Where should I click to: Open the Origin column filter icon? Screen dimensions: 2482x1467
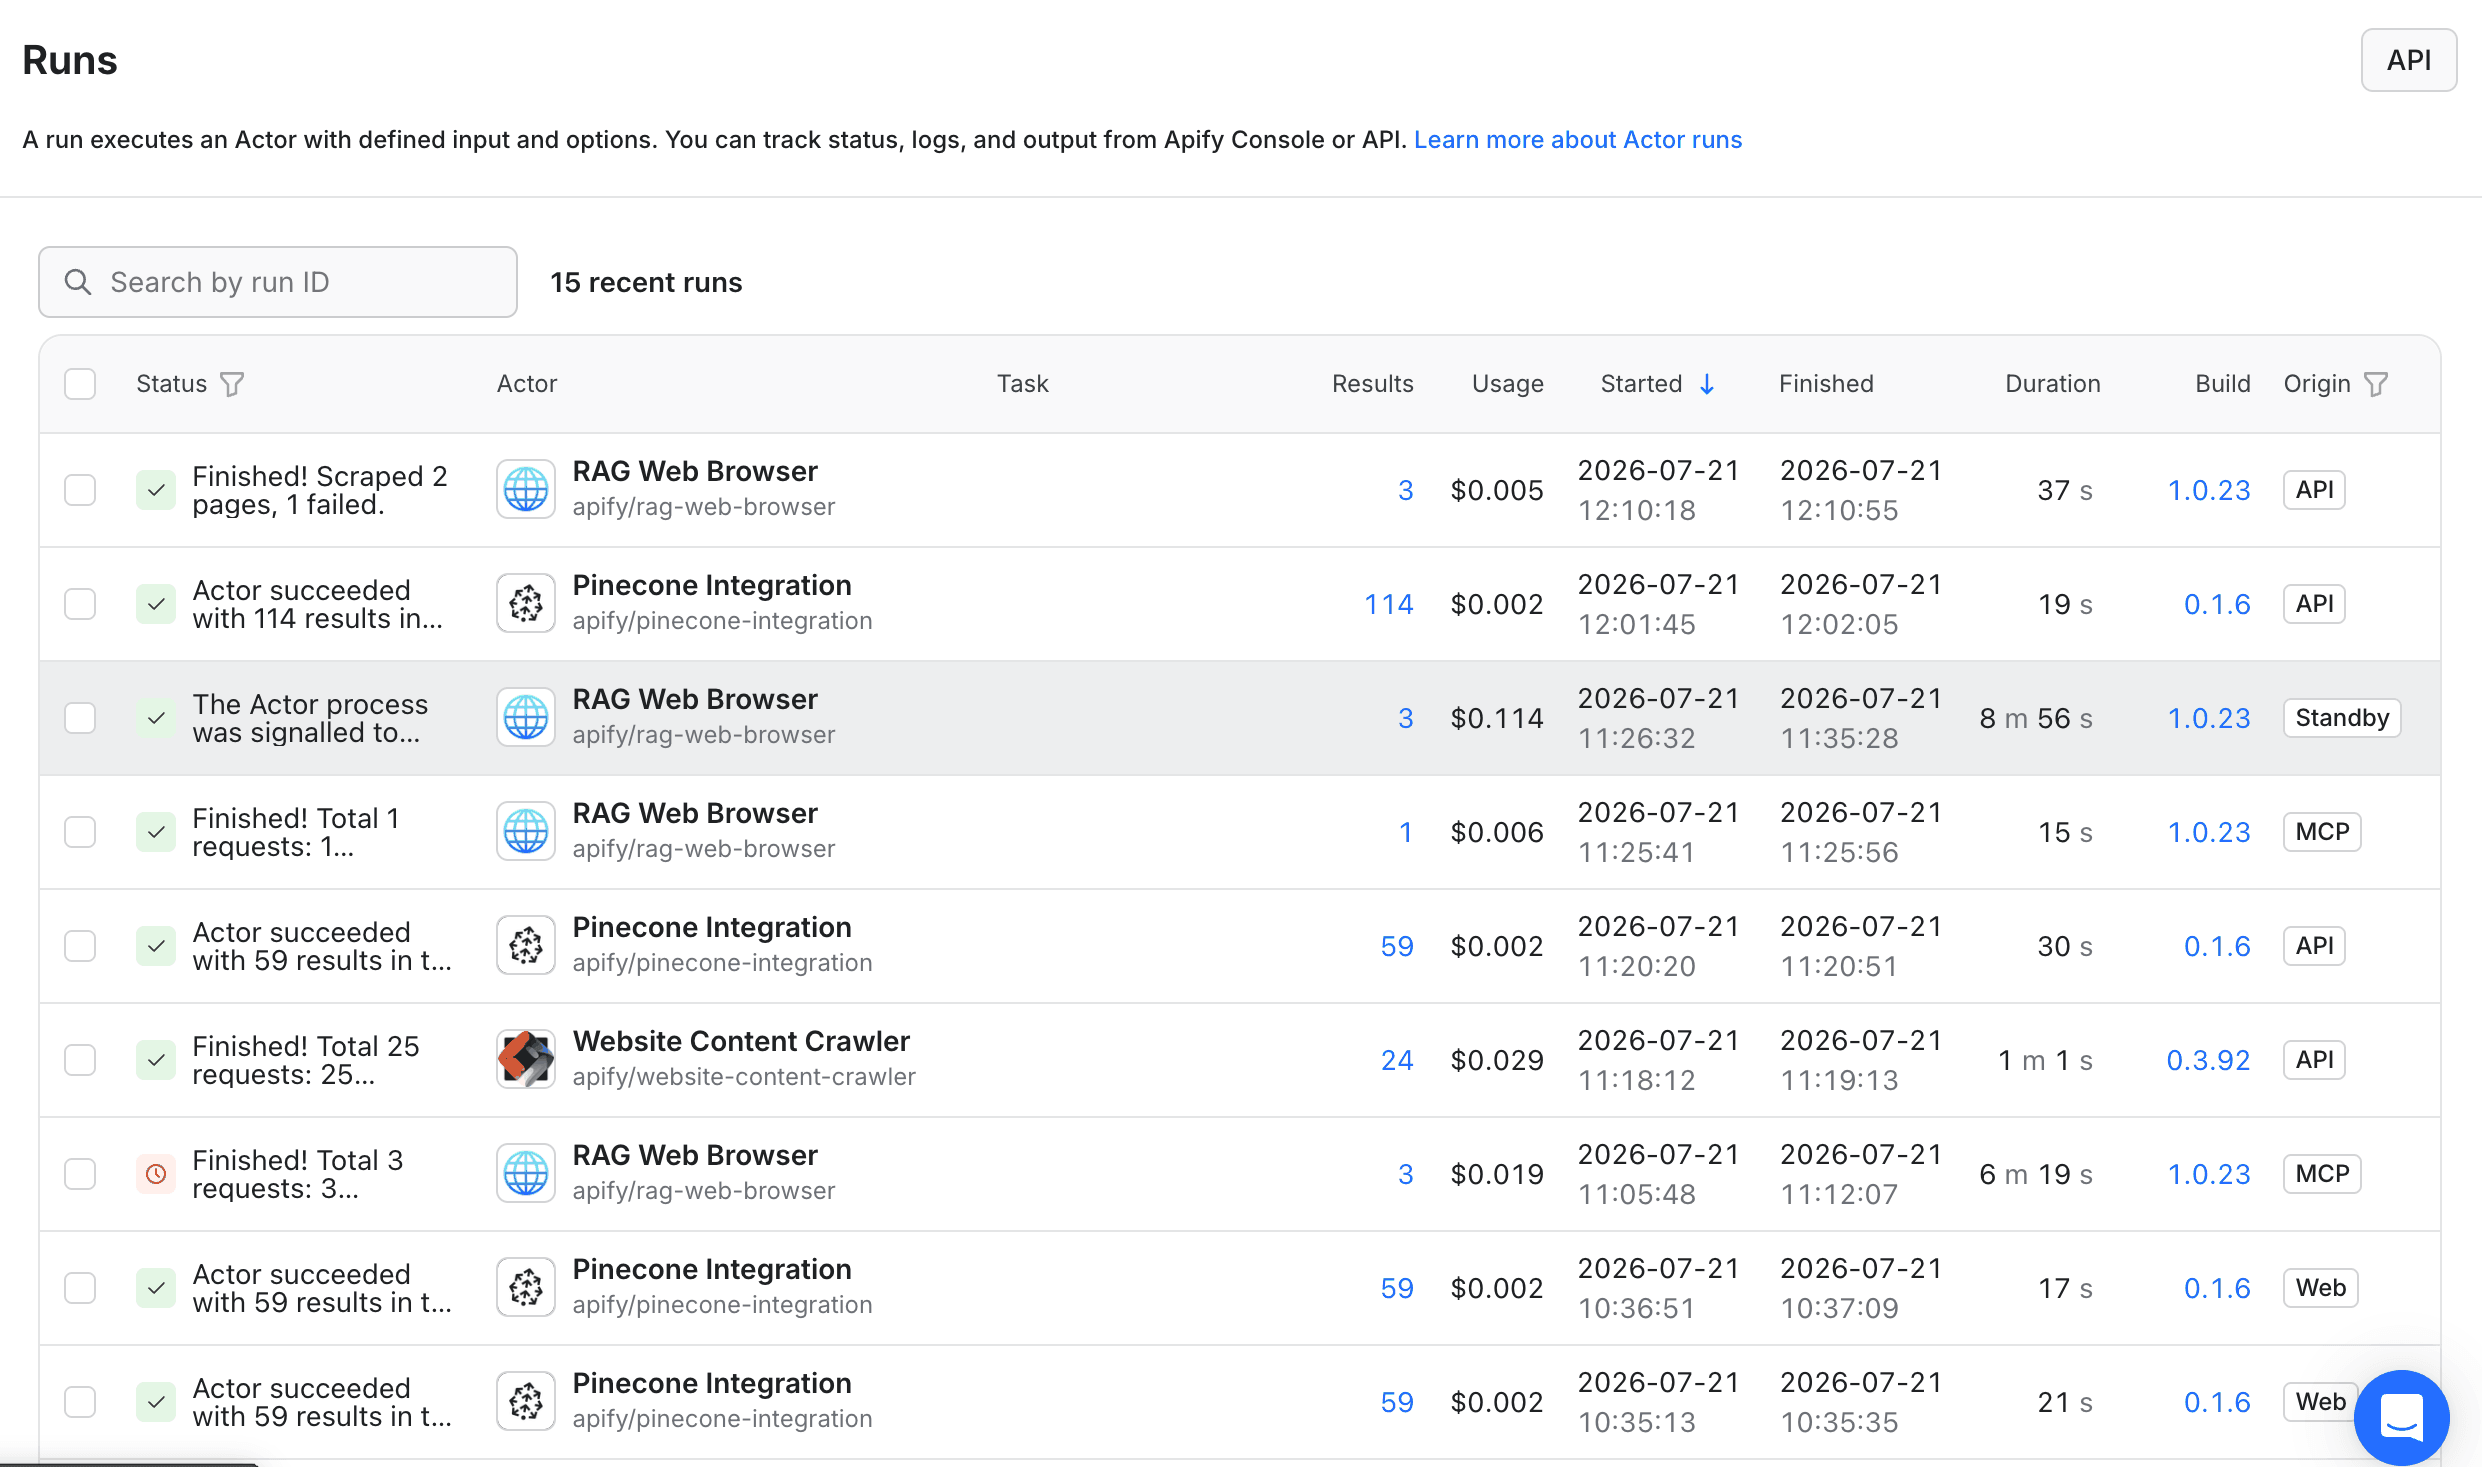pyautogui.click(x=2376, y=384)
